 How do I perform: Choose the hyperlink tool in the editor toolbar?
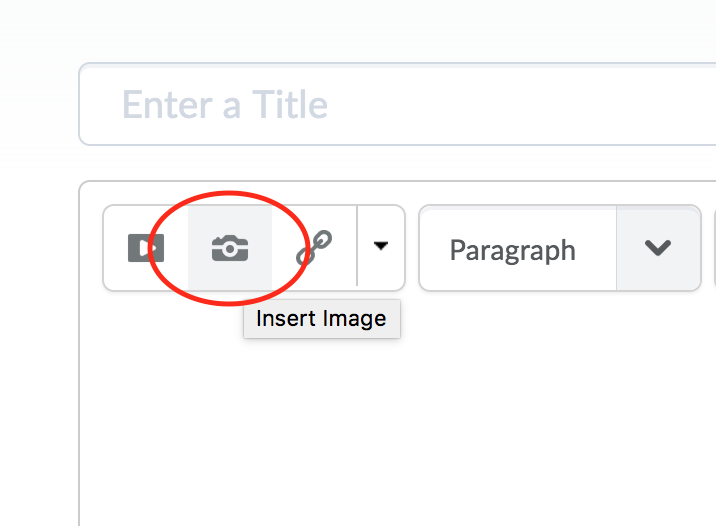coord(314,248)
